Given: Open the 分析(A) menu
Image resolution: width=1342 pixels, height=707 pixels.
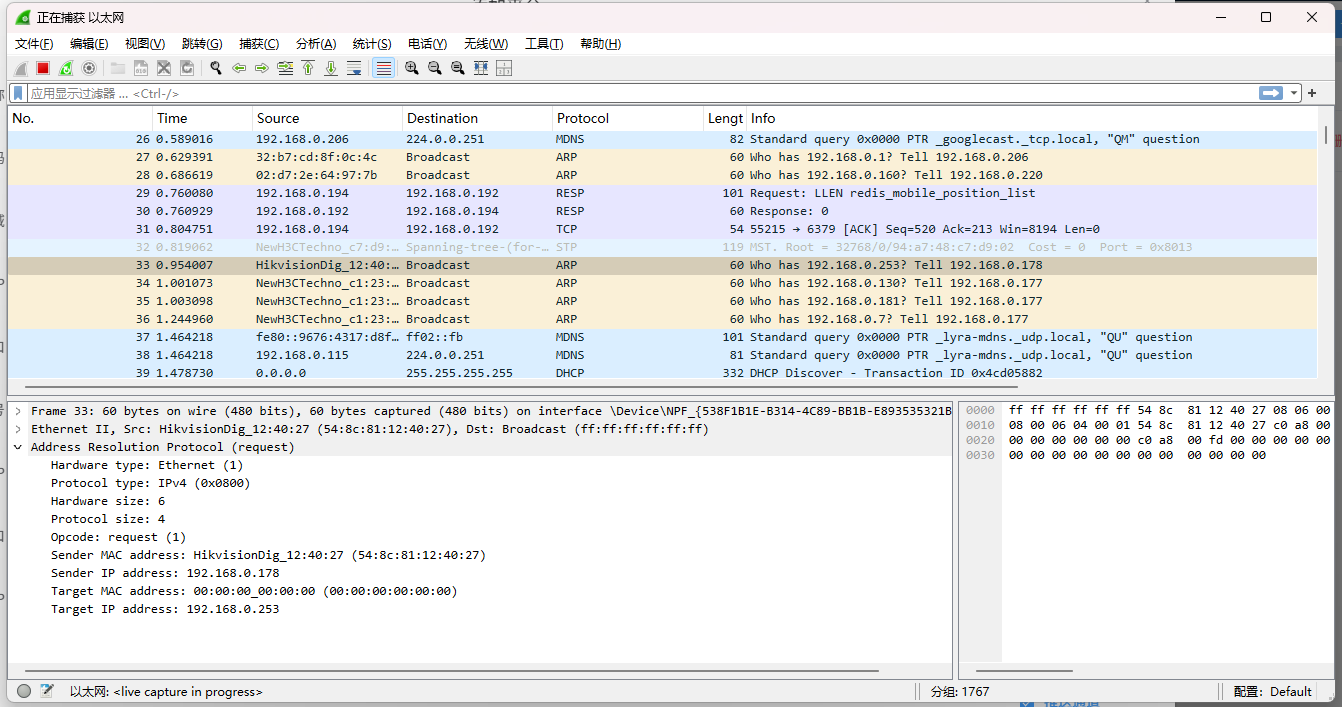Looking at the screenshot, I should coord(315,44).
